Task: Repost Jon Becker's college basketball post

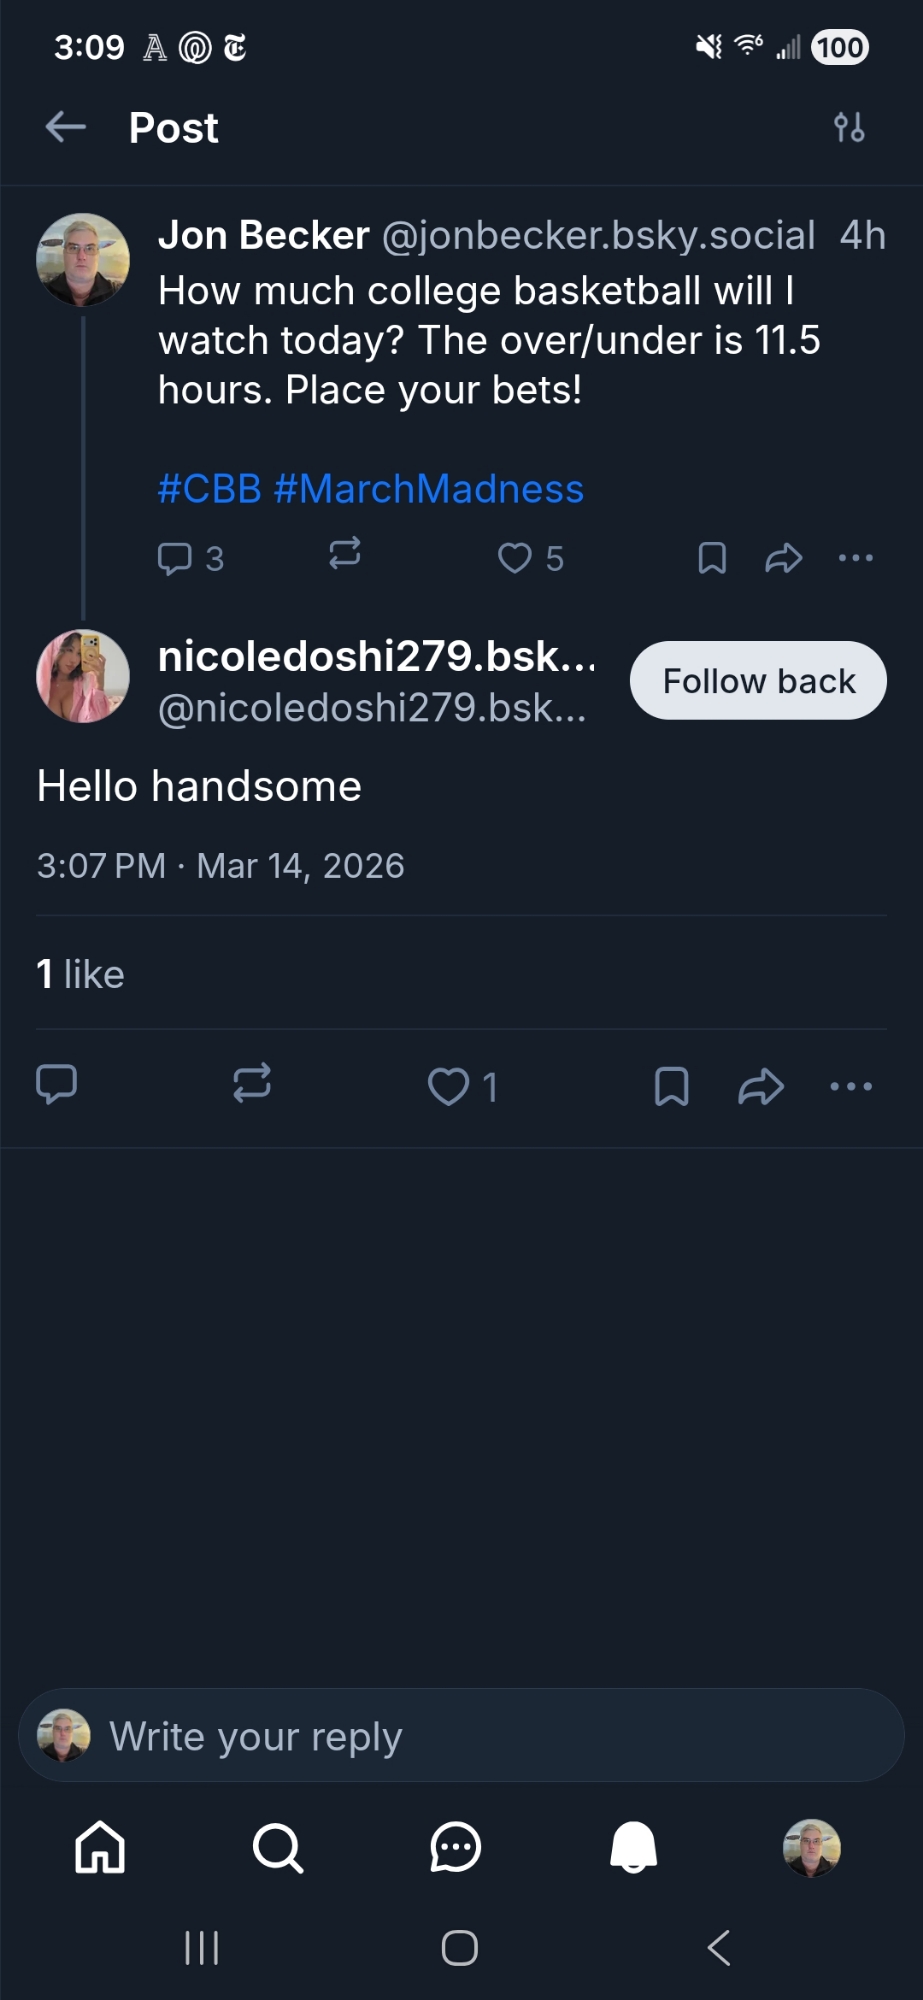Action: pyautogui.click(x=345, y=554)
